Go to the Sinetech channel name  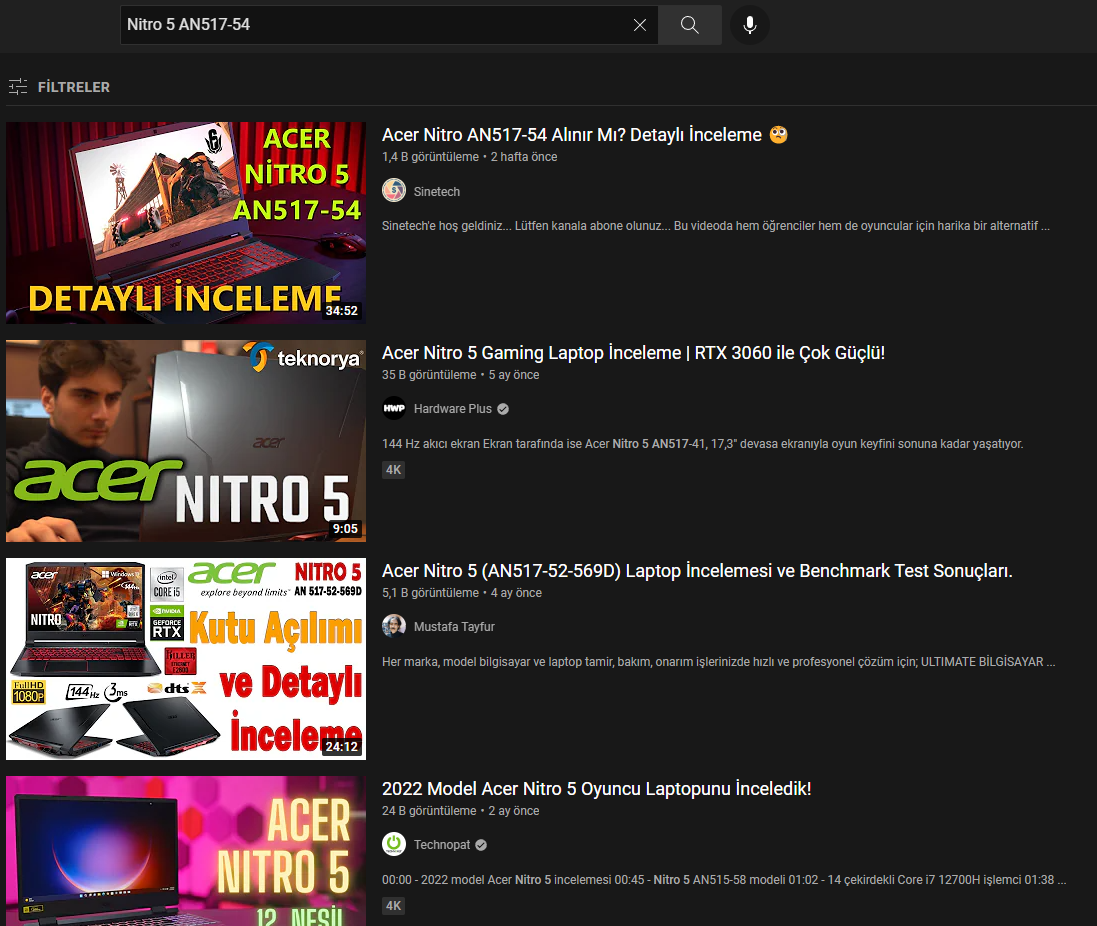click(437, 192)
